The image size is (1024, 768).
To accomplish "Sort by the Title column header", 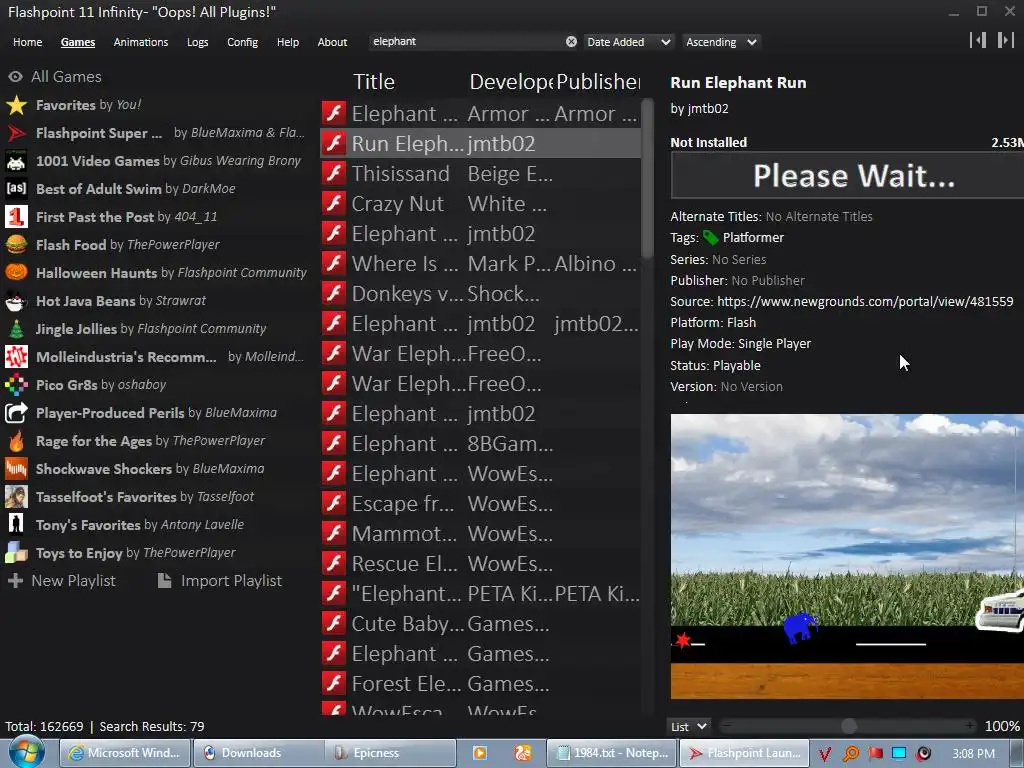I will pyautogui.click(x=374, y=82).
